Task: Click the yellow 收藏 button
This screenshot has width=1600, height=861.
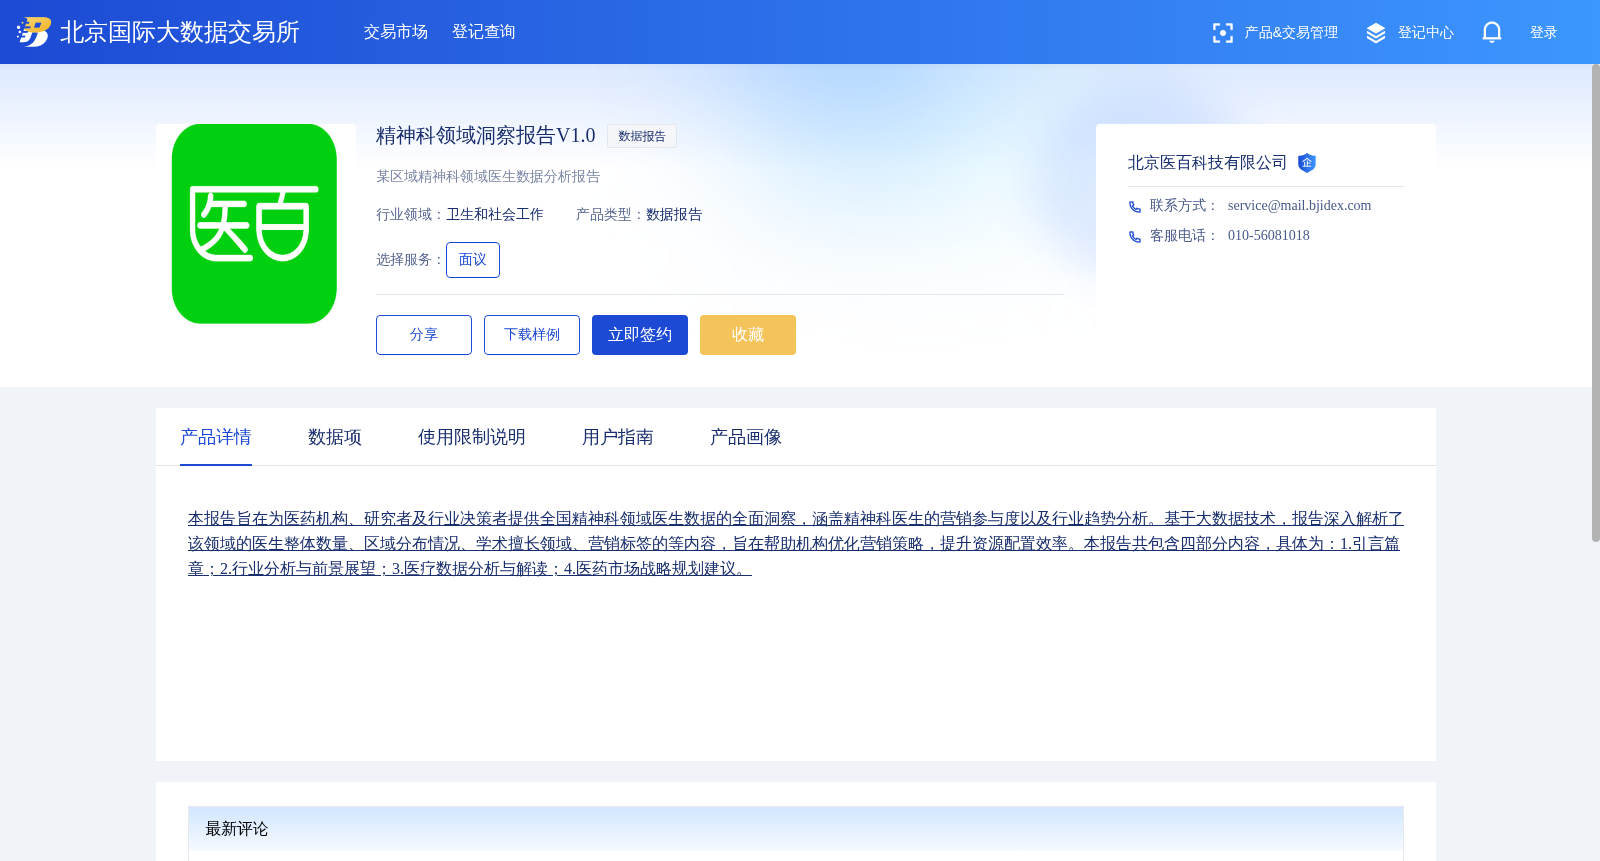Action: click(748, 335)
